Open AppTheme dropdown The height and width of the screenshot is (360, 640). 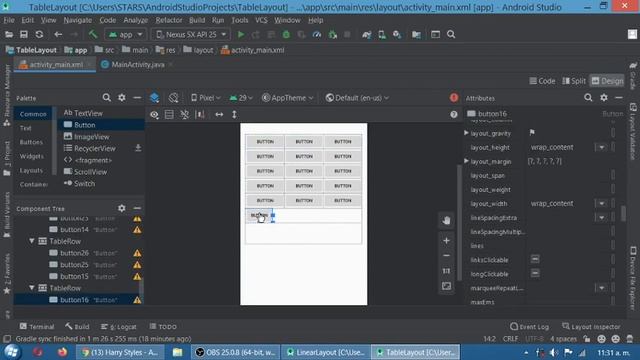pos(288,98)
